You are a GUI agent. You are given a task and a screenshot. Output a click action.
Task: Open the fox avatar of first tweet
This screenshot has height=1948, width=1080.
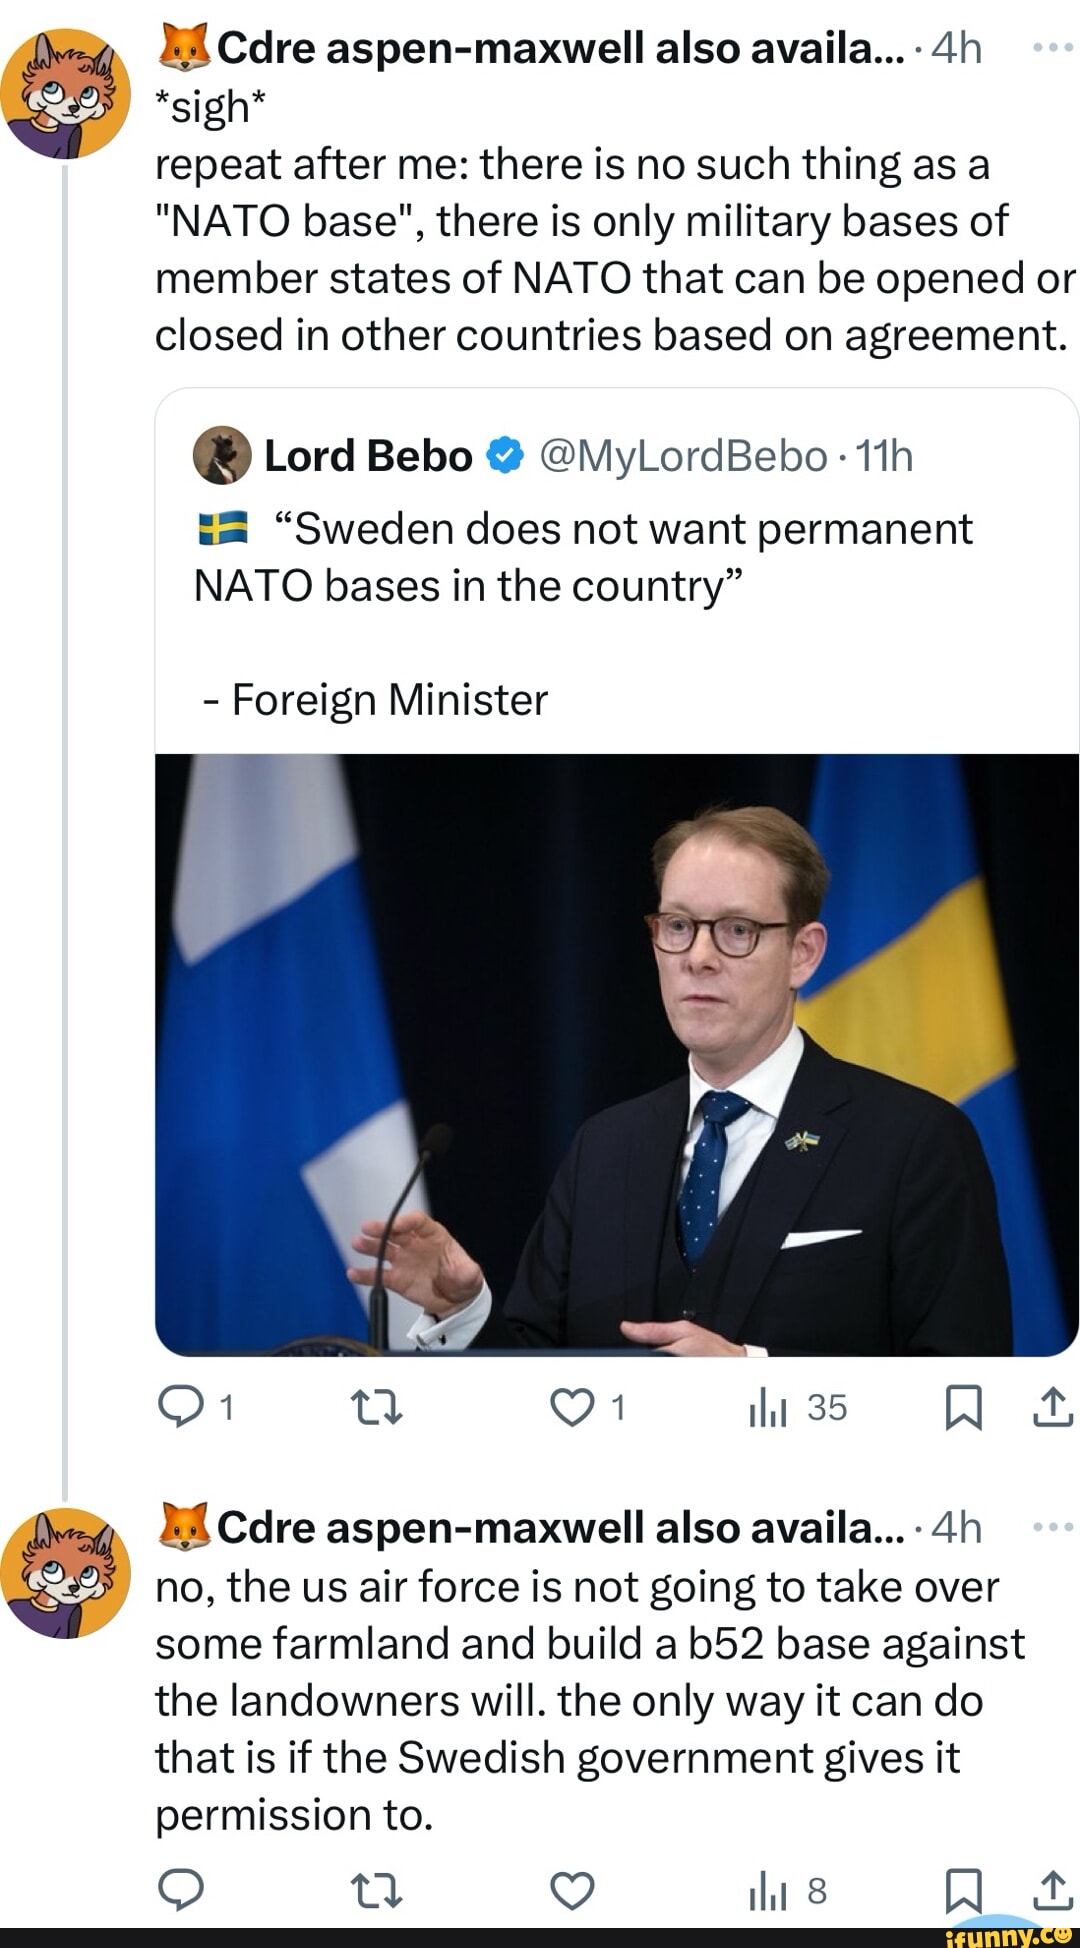pyautogui.click(x=65, y=94)
